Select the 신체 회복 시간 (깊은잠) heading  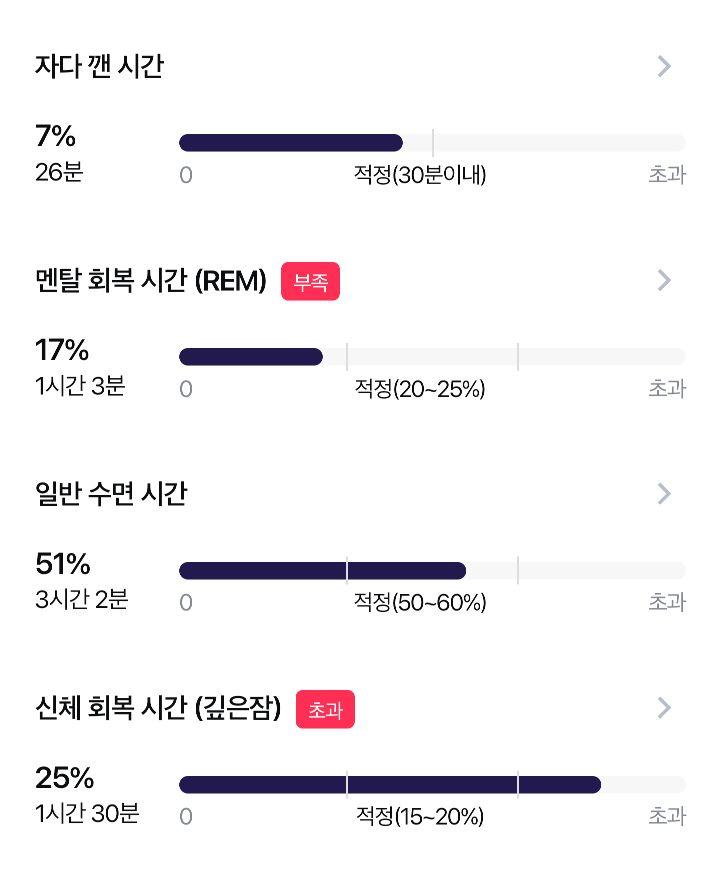point(158,707)
